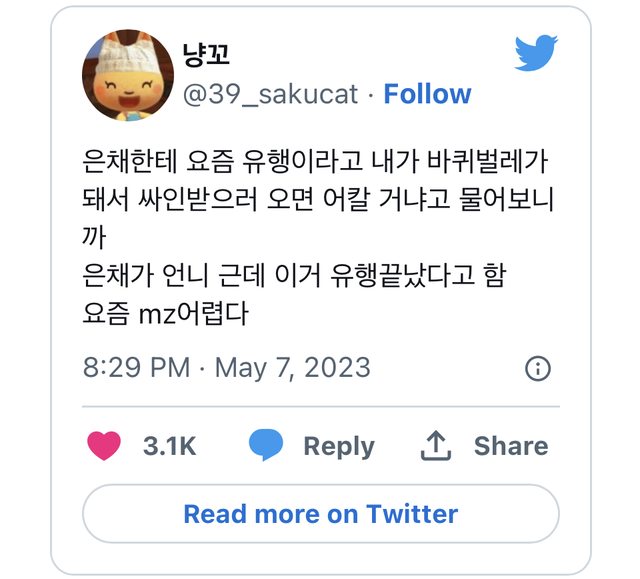This screenshot has width=640, height=579.
Task: Click the Reply text label
Action: point(339,447)
